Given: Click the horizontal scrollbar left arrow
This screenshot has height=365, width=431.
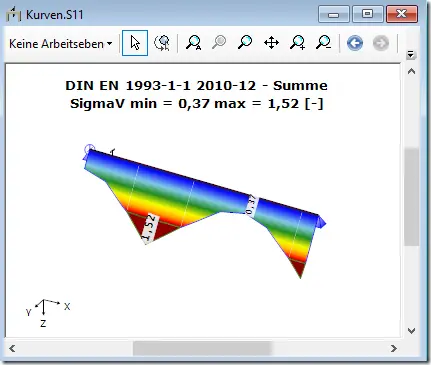Looking at the screenshot, I should point(12,348).
